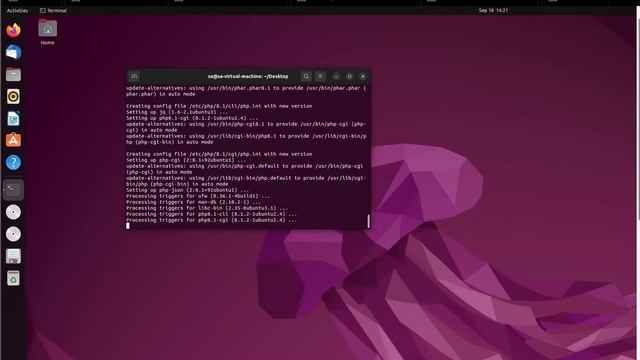This screenshot has height=360, width=640.
Task: Open Firefox from the dock
Action: [13, 30]
